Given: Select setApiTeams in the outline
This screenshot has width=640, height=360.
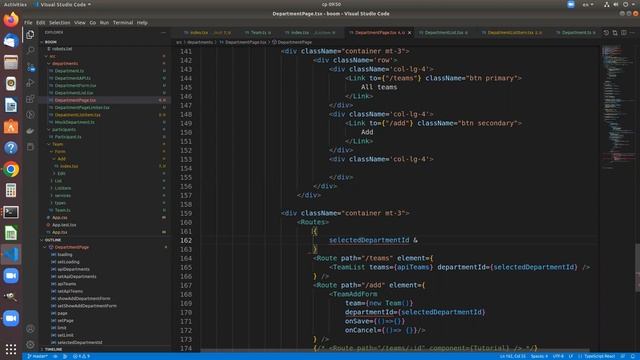Looking at the screenshot, I should pyautogui.click(x=70, y=291).
